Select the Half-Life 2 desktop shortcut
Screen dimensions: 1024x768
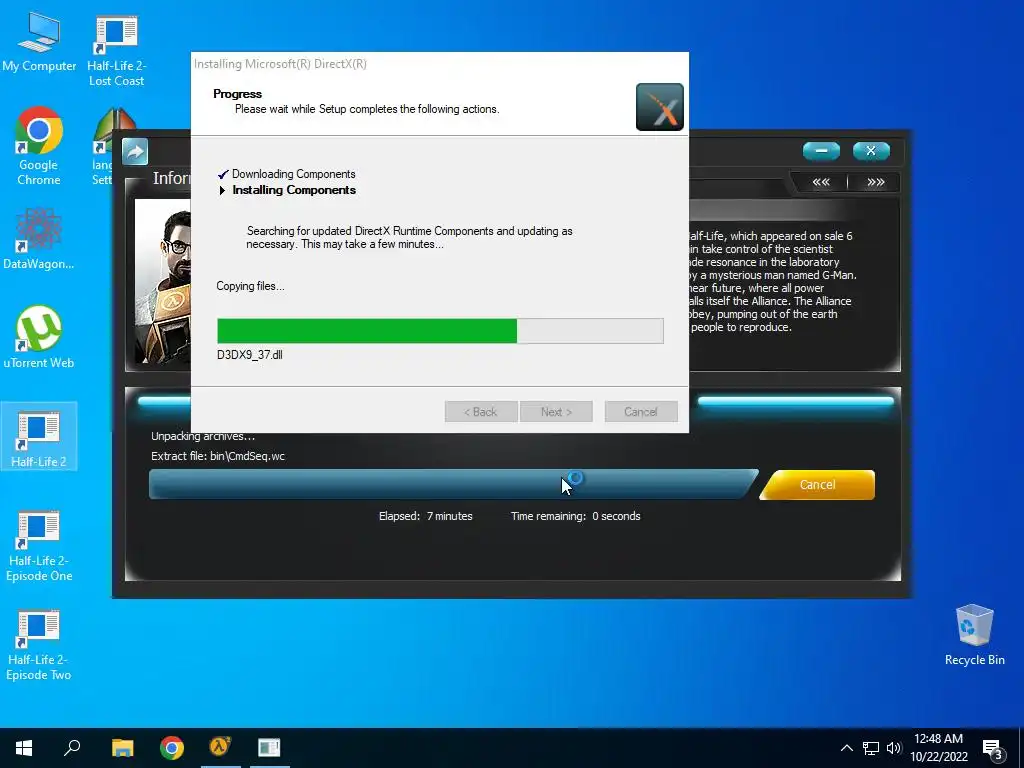39,436
